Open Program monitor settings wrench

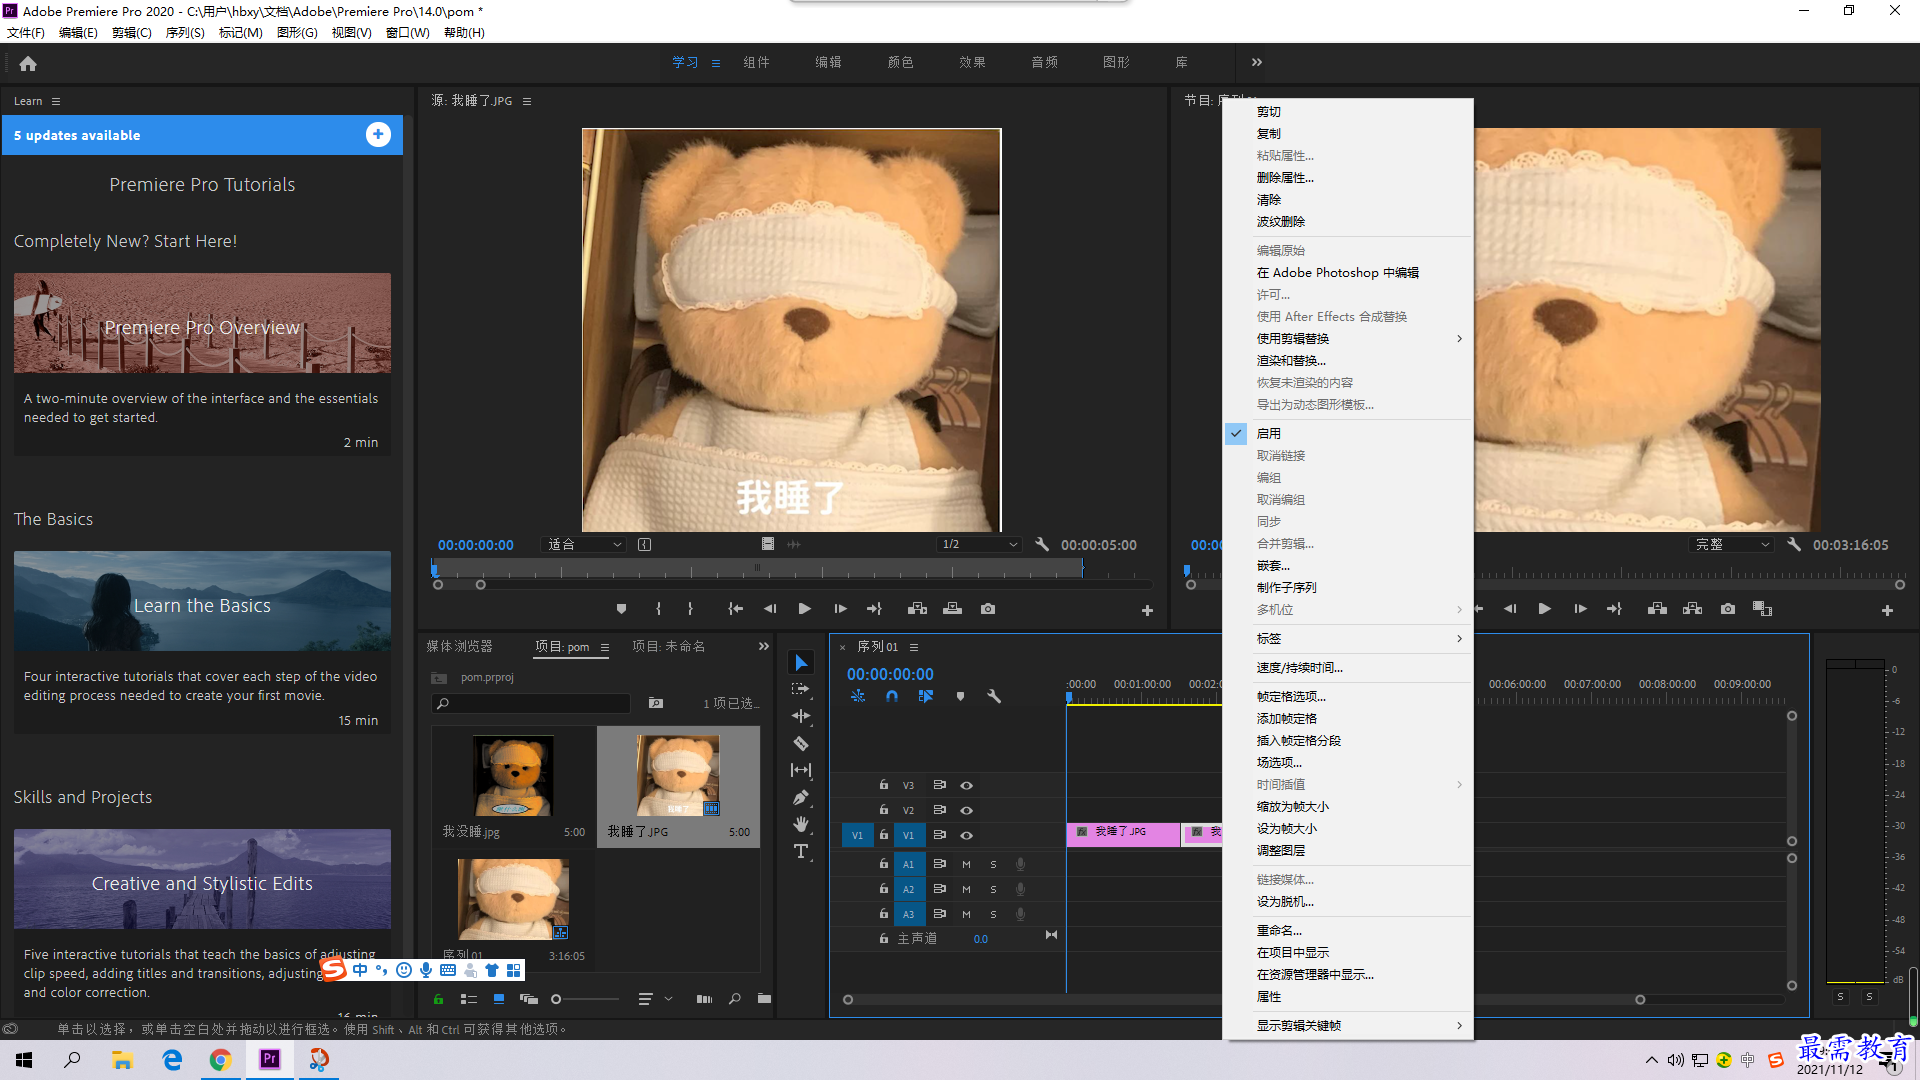click(1794, 545)
